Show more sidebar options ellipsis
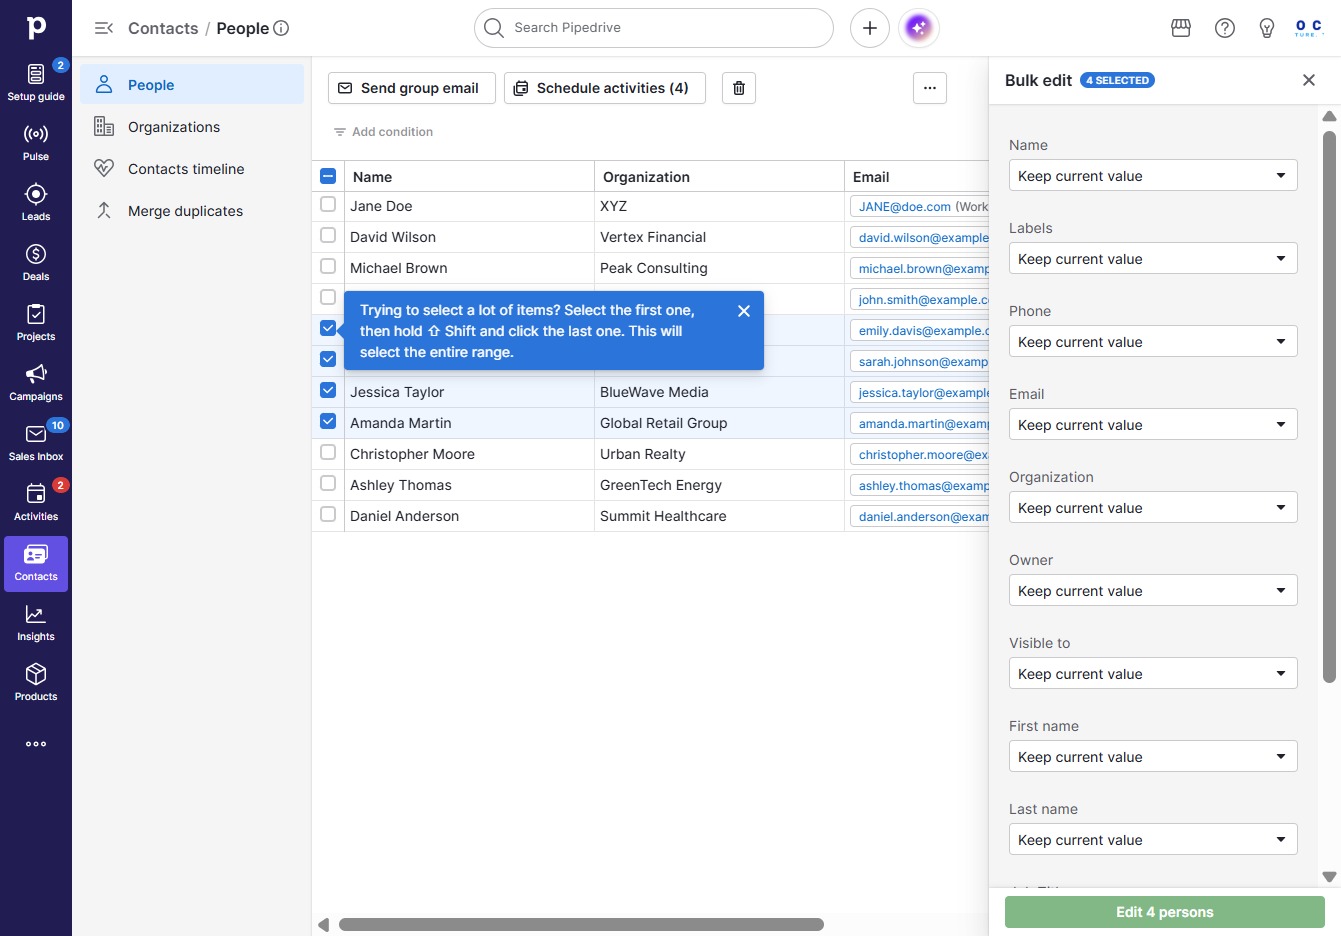 [x=36, y=744]
